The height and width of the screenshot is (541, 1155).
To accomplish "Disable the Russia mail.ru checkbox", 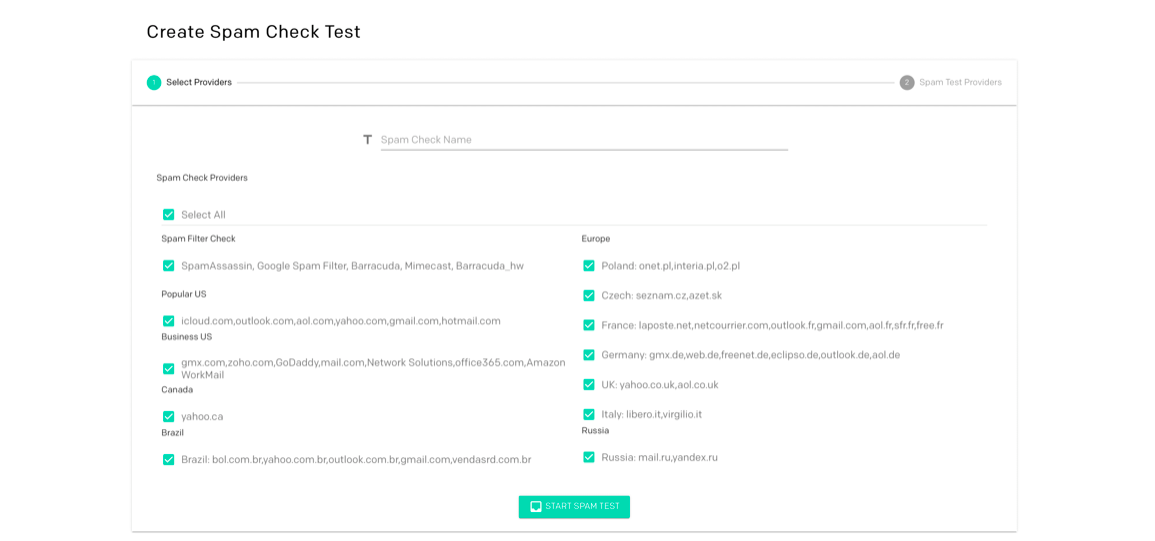I will tap(589, 458).
